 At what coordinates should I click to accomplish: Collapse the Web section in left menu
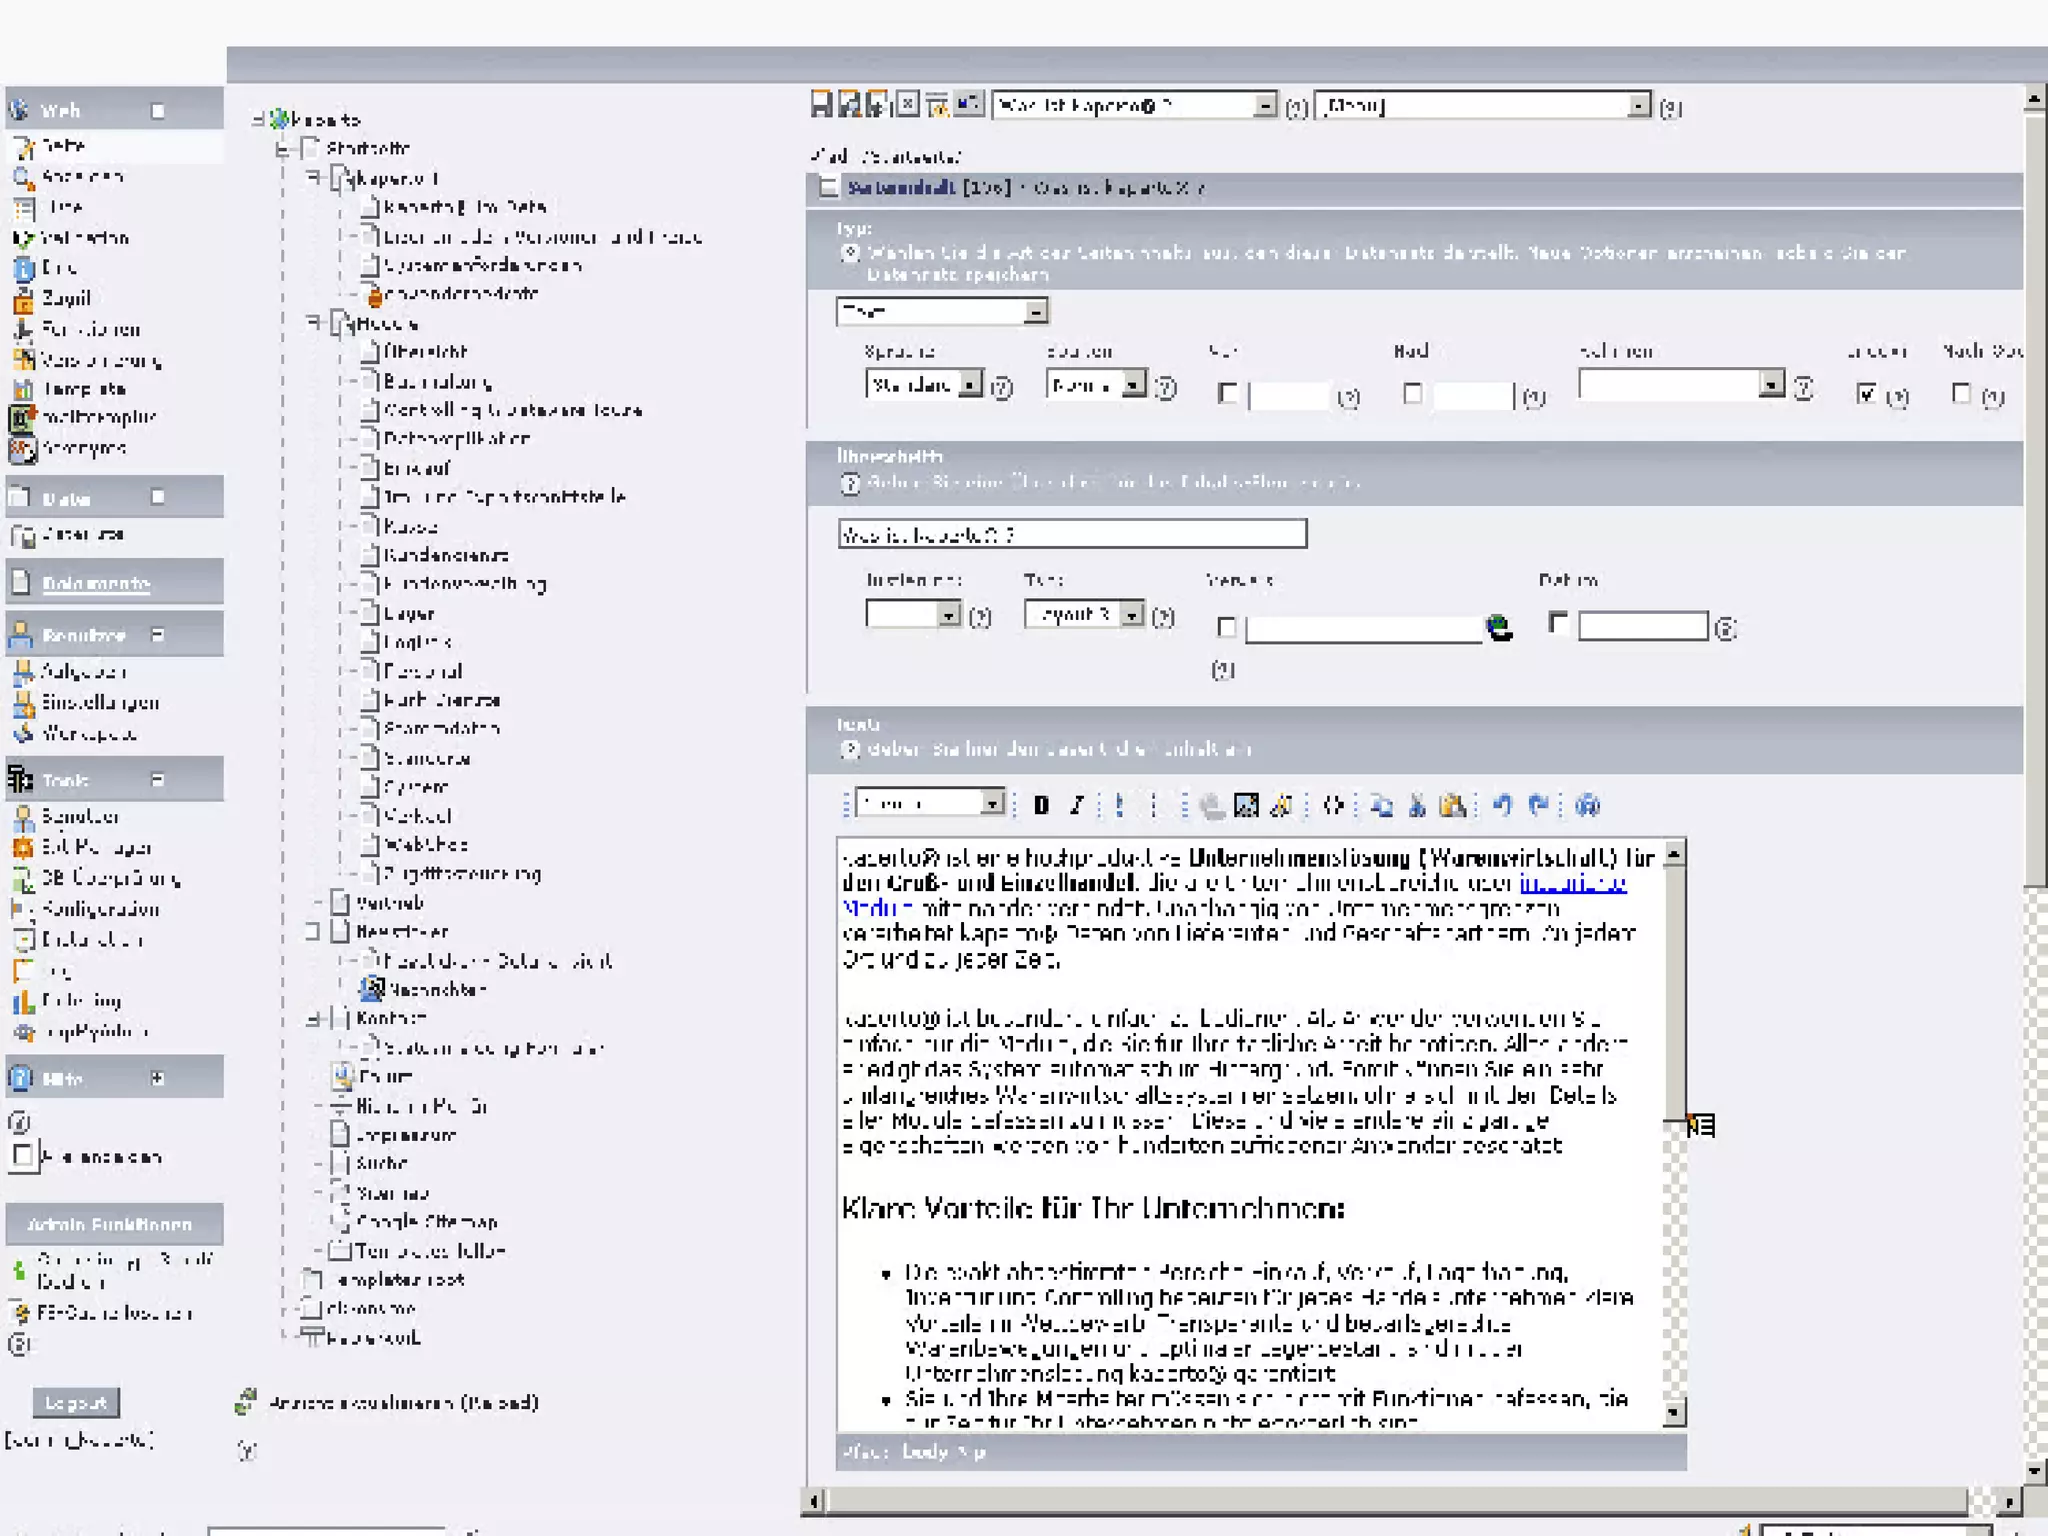[157, 110]
